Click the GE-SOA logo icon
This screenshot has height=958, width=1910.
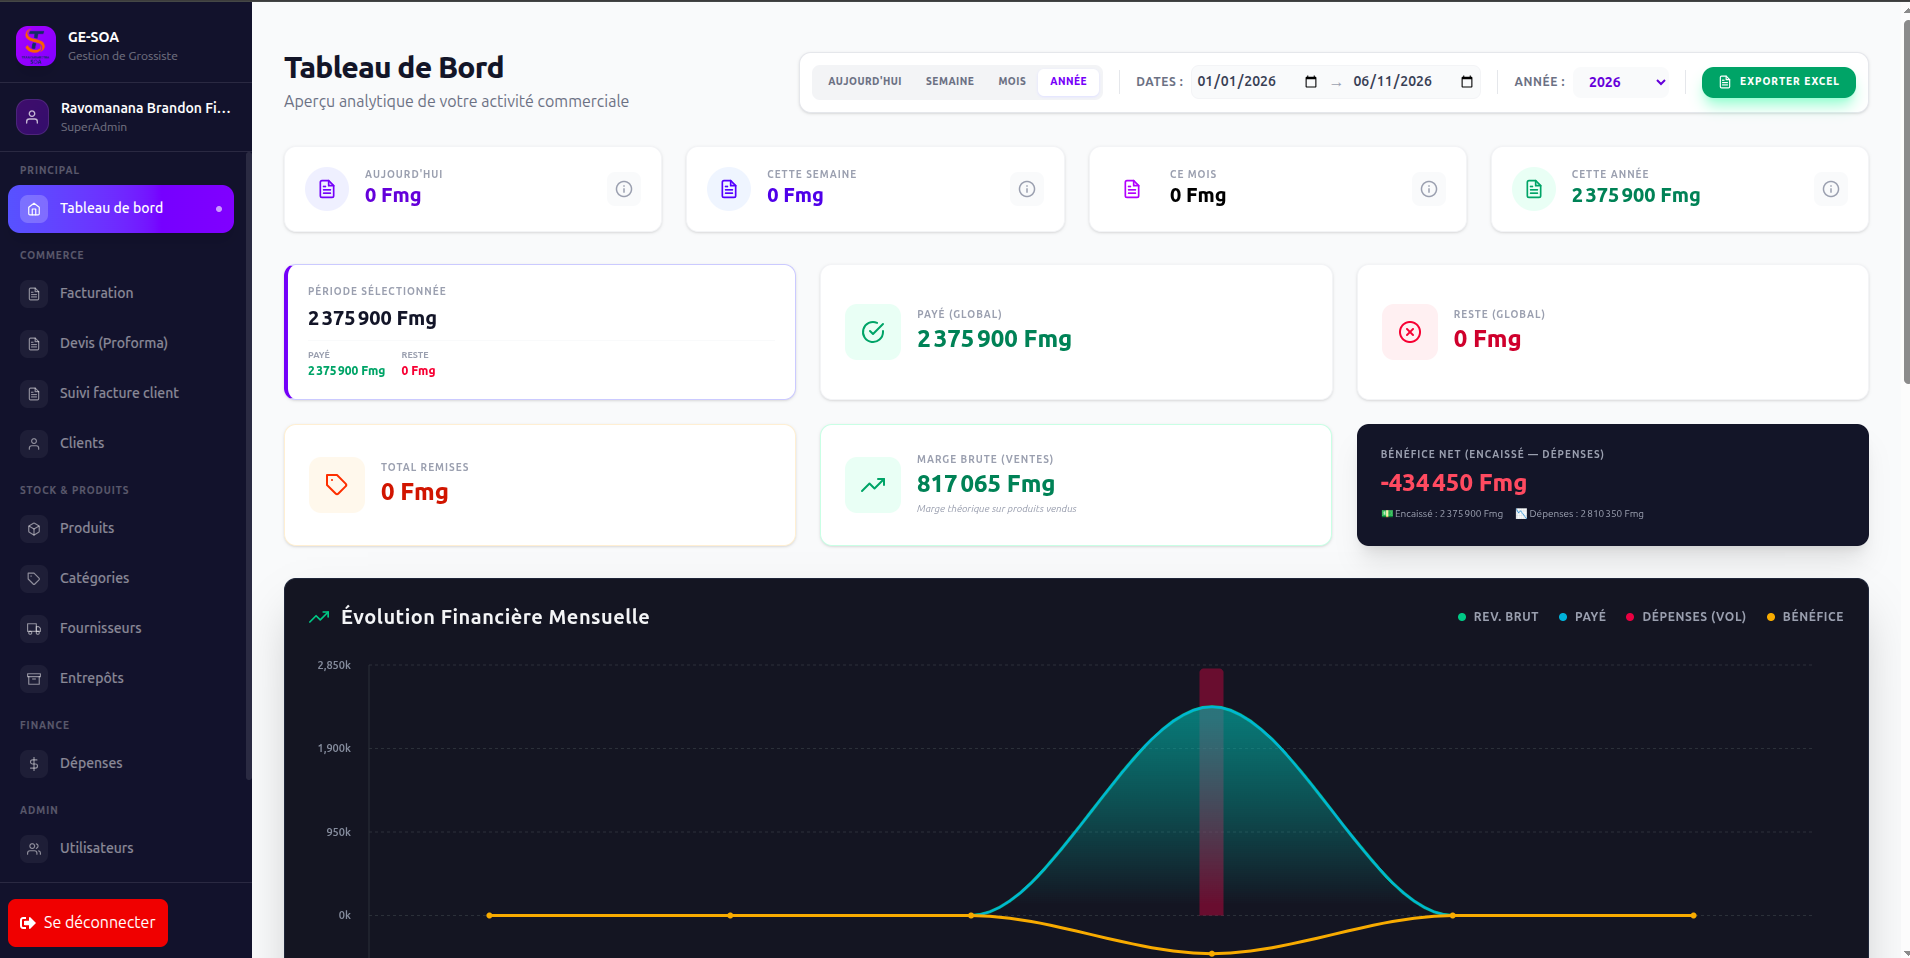click(x=36, y=46)
